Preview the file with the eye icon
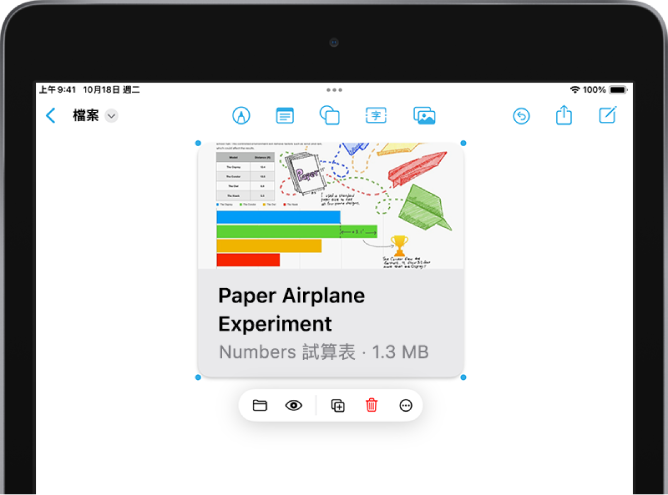The image size is (668, 495). click(294, 405)
